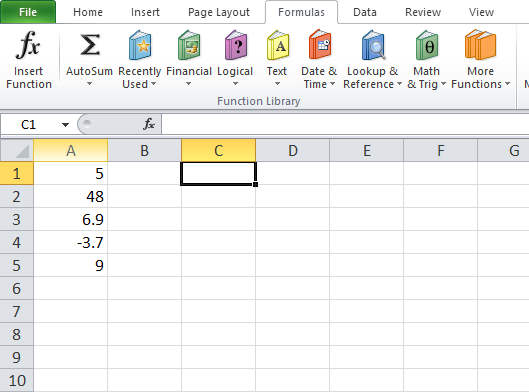This screenshot has height=392, width=529.
Task: Open the More Functions books icon
Action: click(480, 44)
